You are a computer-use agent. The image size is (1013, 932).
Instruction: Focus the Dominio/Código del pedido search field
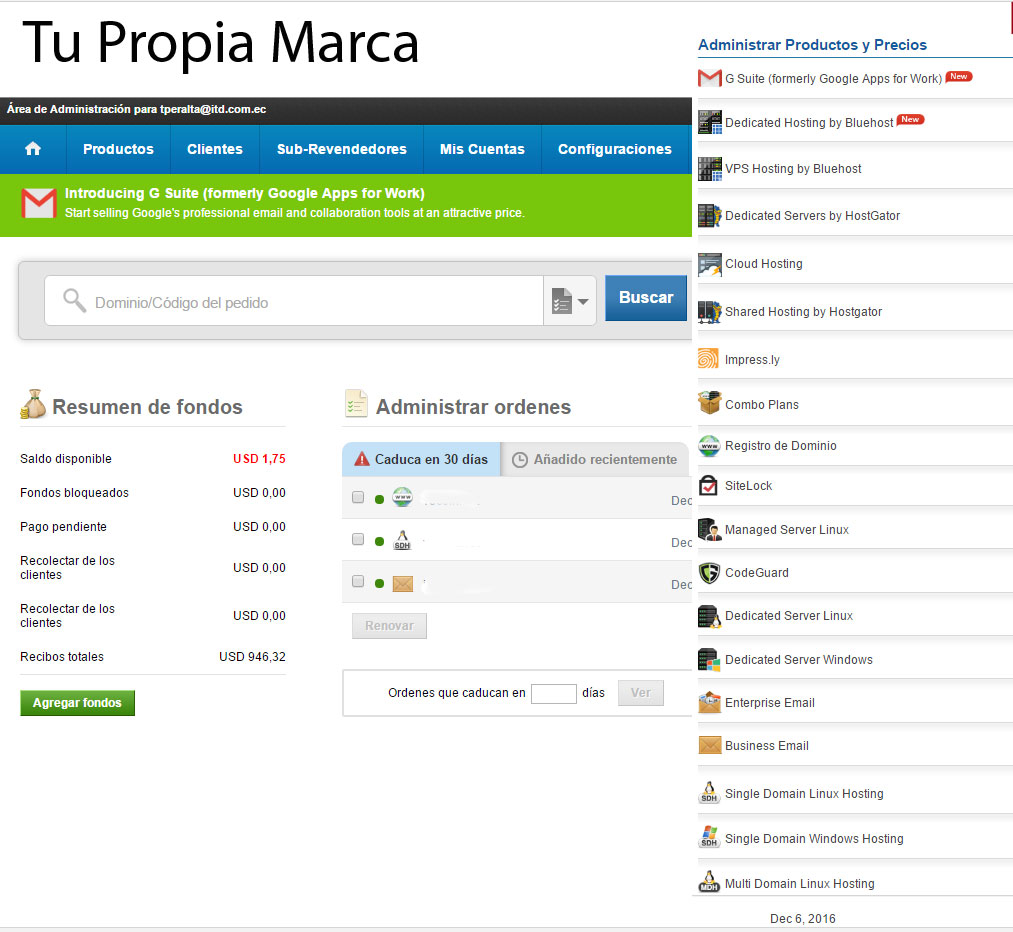click(294, 301)
